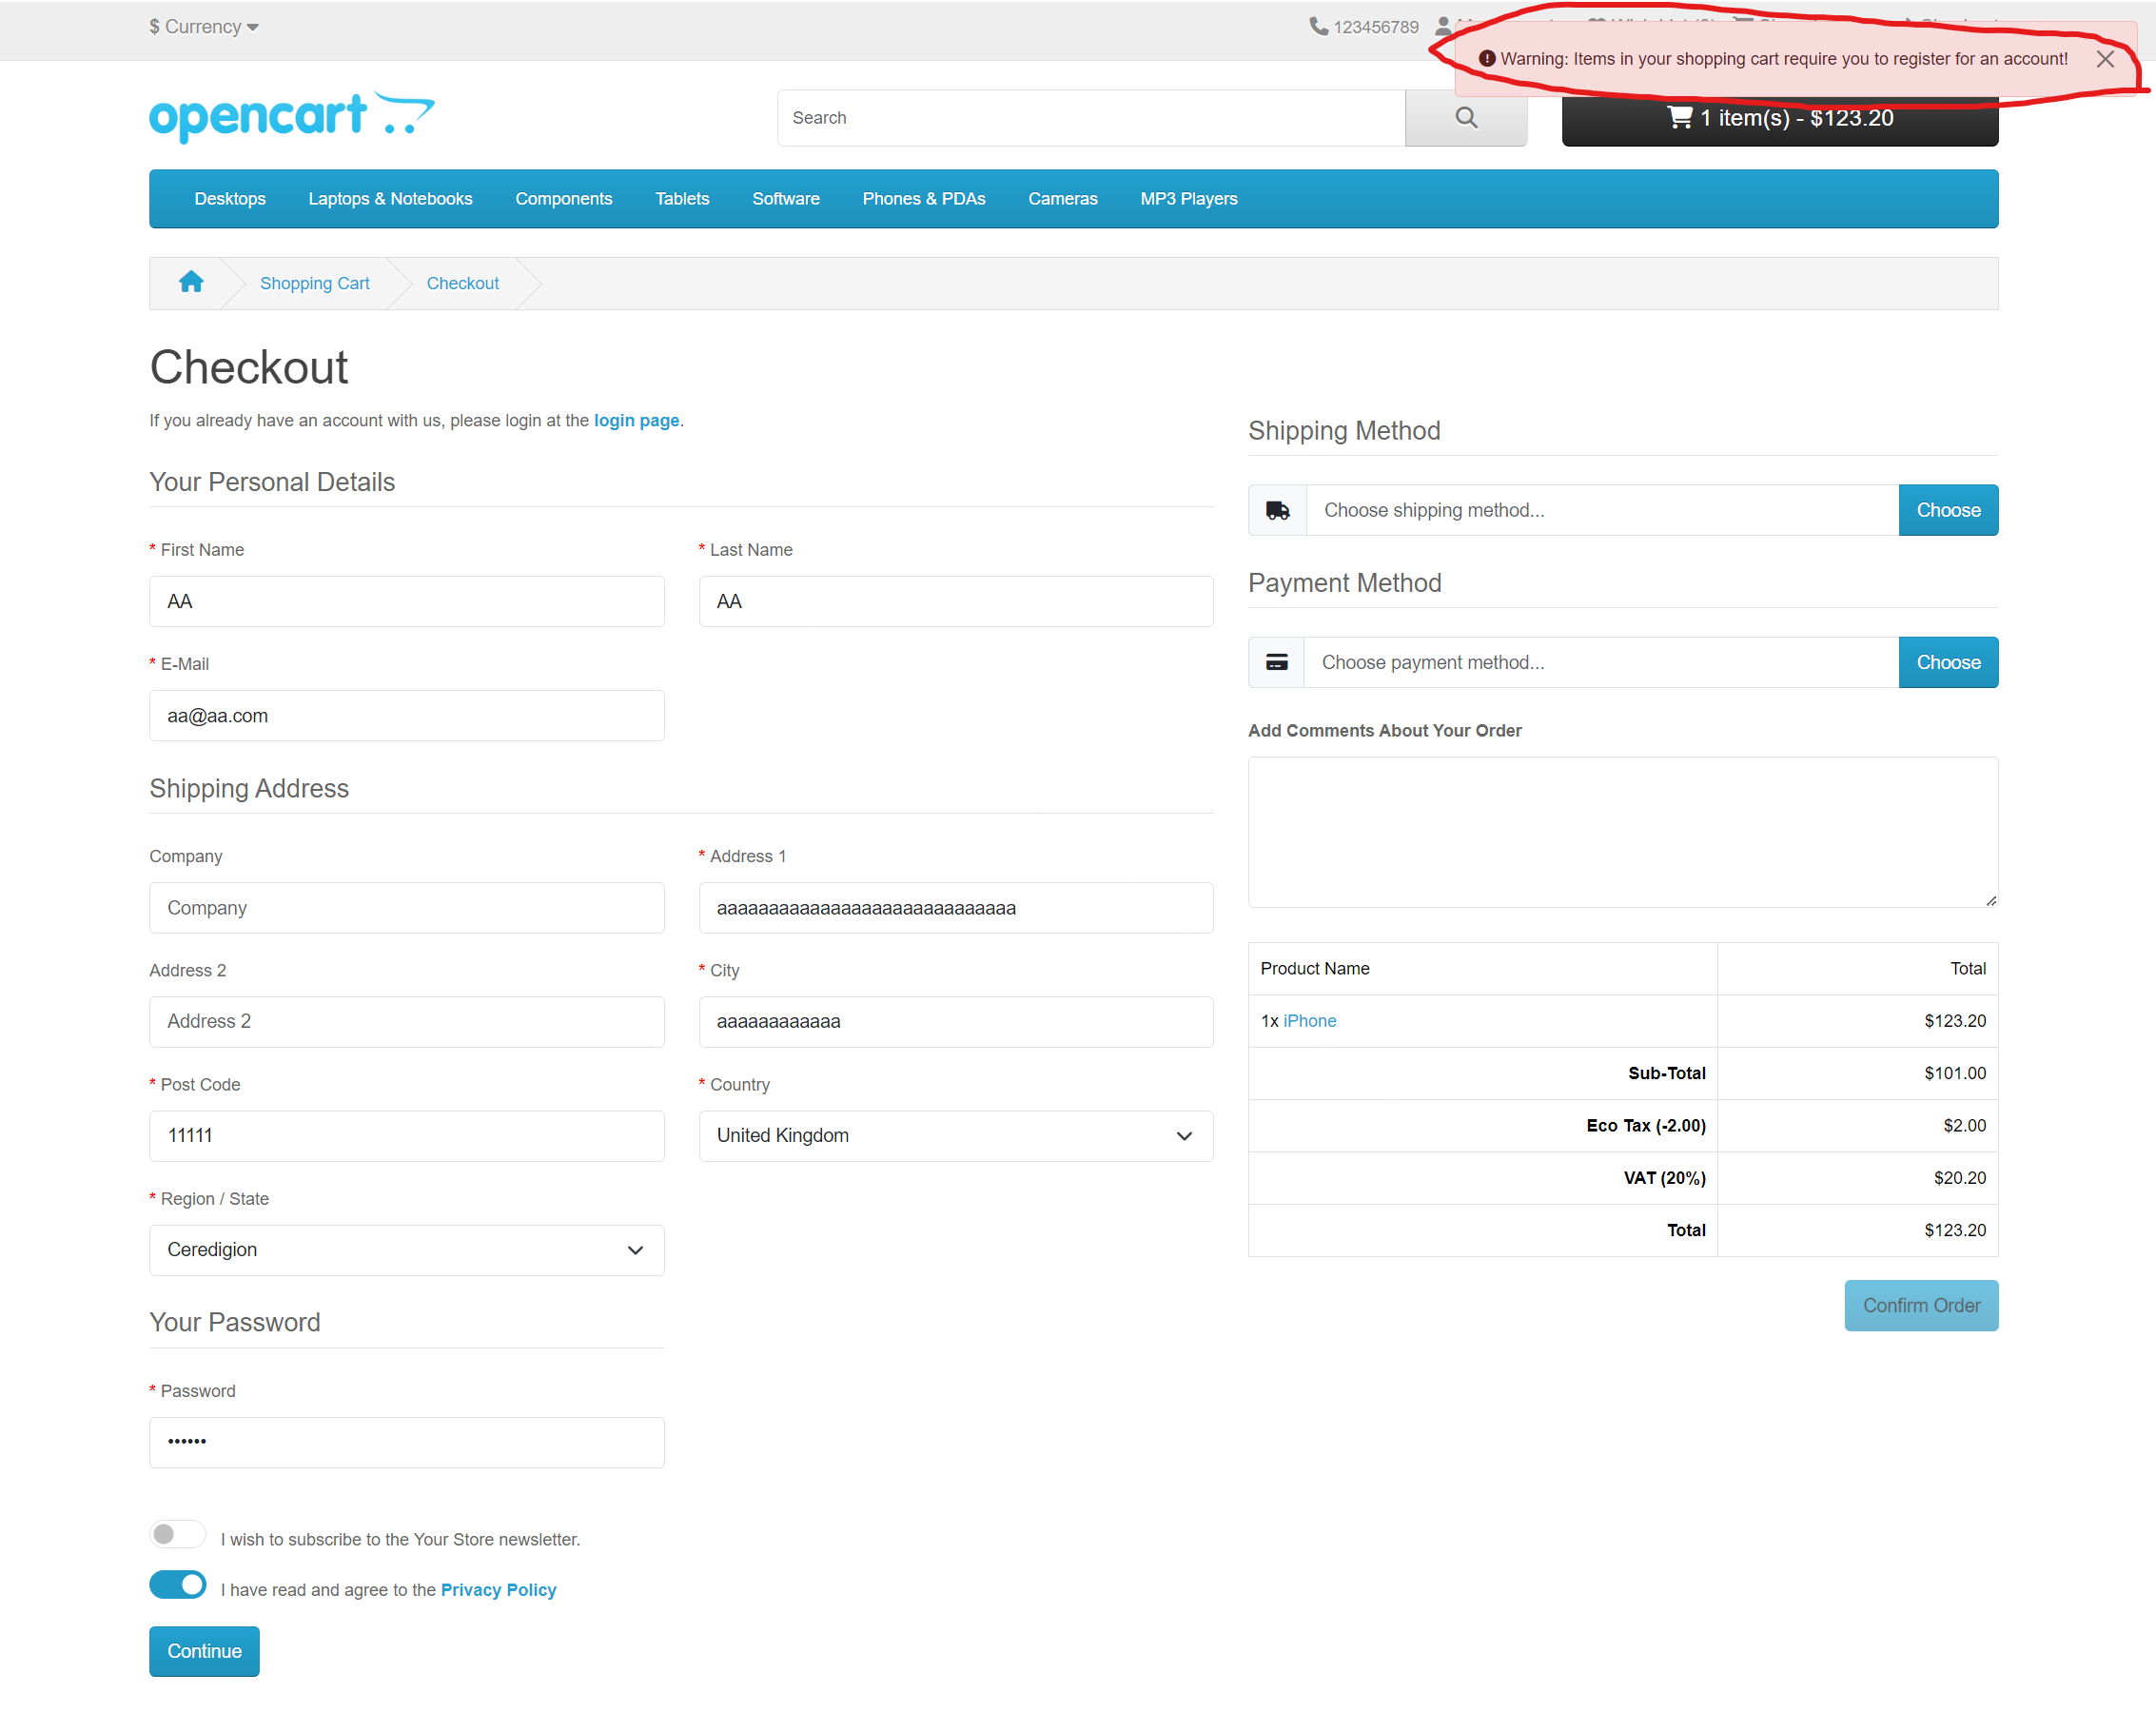Click the City field
Screen dimensions: 2156x1732
[955, 1022]
